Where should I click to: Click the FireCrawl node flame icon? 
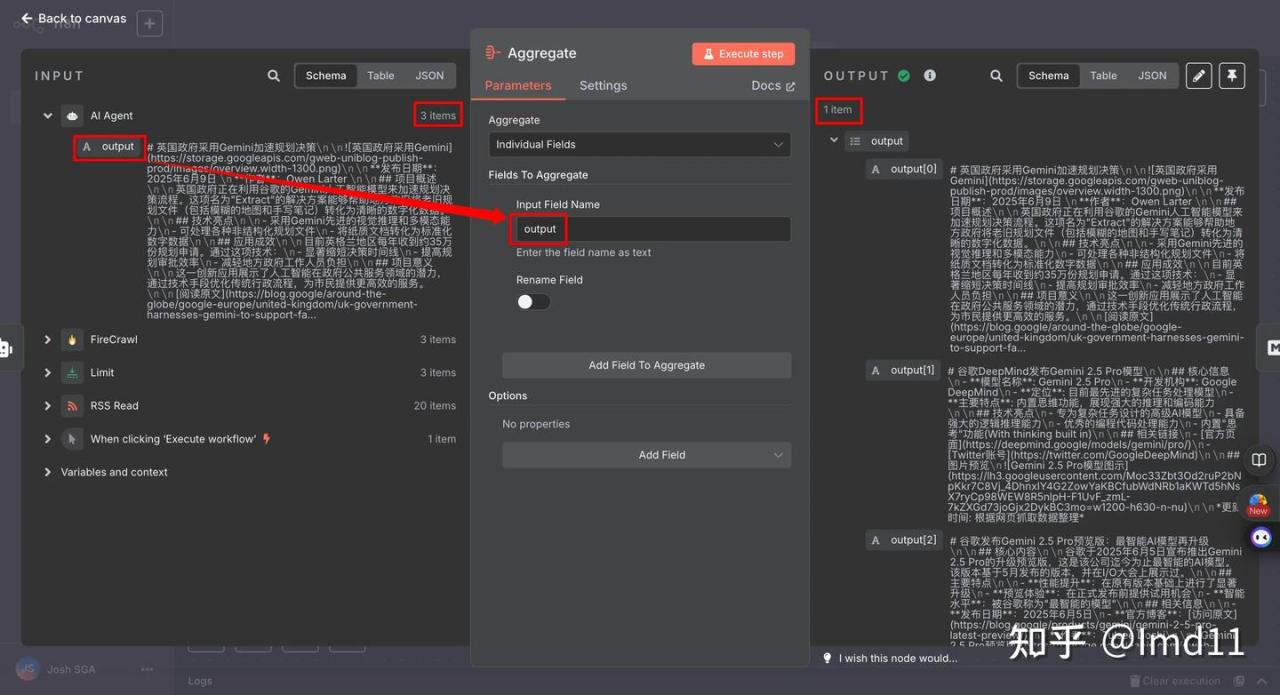72,340
